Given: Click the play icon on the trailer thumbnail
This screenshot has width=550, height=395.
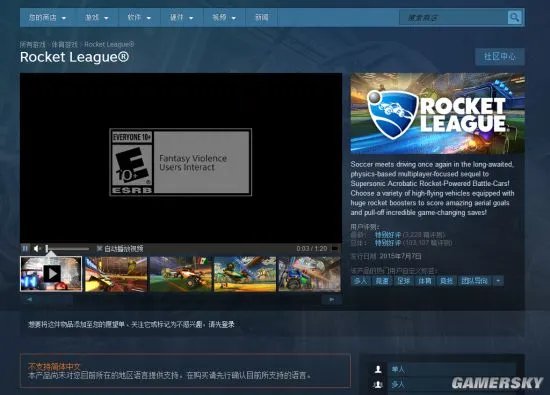Looking at the screenshot, I should click(x=52, y=274).
